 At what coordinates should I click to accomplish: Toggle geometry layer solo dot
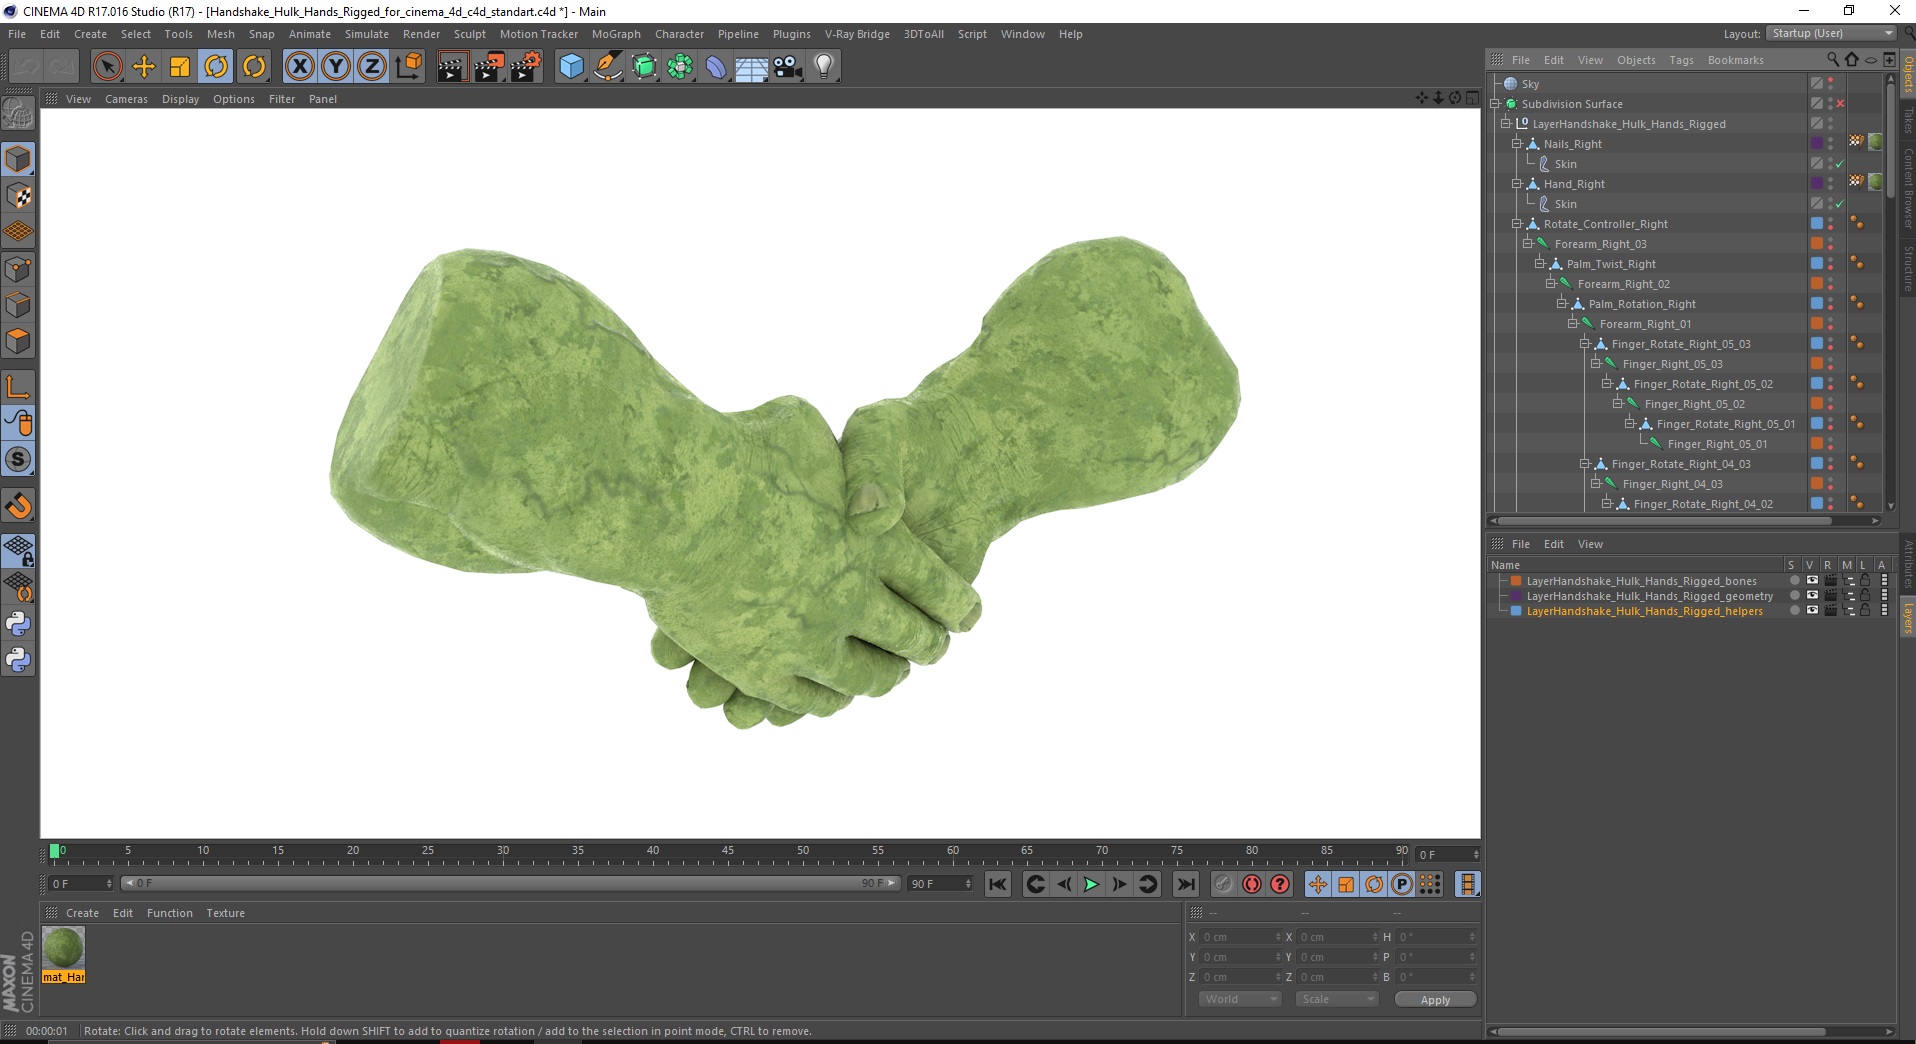1795,596
